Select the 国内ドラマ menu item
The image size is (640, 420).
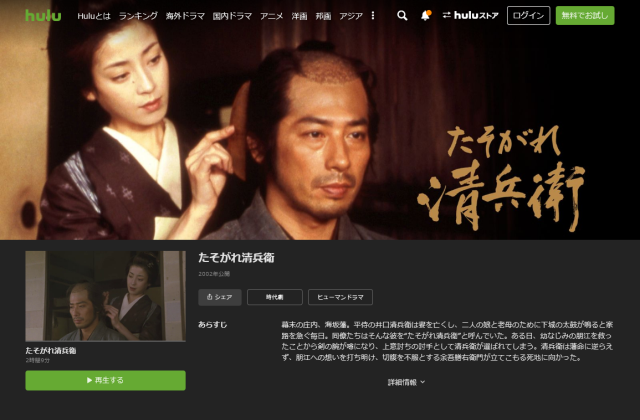click(x=232, y=16)
